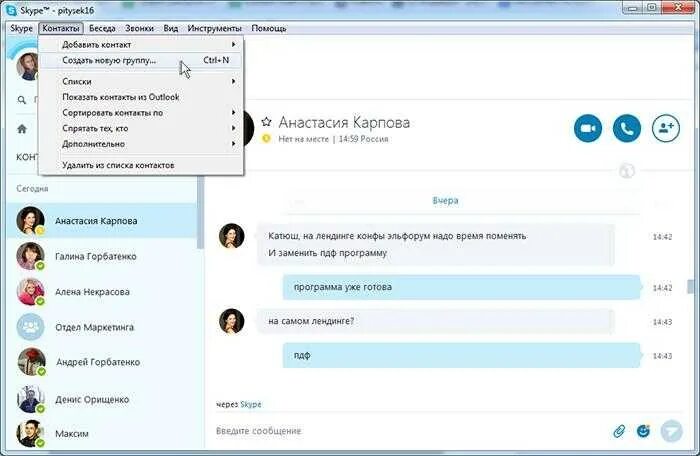Click message 'на самом лендинге?'
Viewport: 700px width, 456px height.
click(435, 321)
